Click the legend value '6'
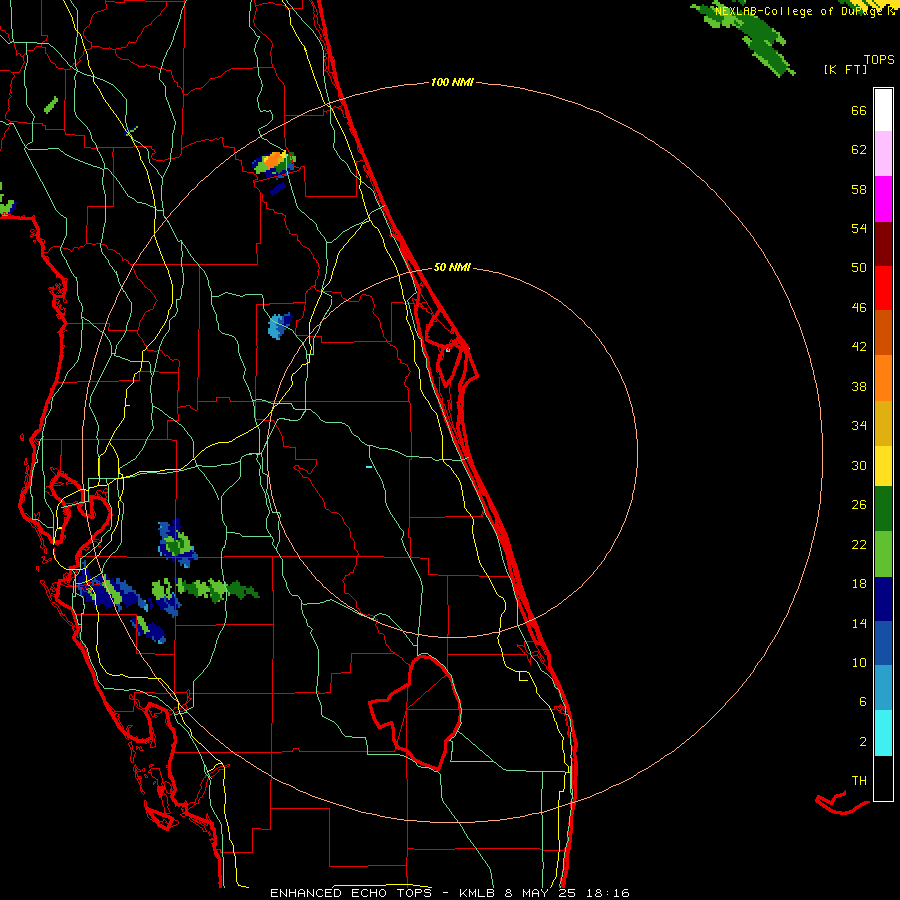The height and width of the screenshot is (900, 900). coord(863,702)
